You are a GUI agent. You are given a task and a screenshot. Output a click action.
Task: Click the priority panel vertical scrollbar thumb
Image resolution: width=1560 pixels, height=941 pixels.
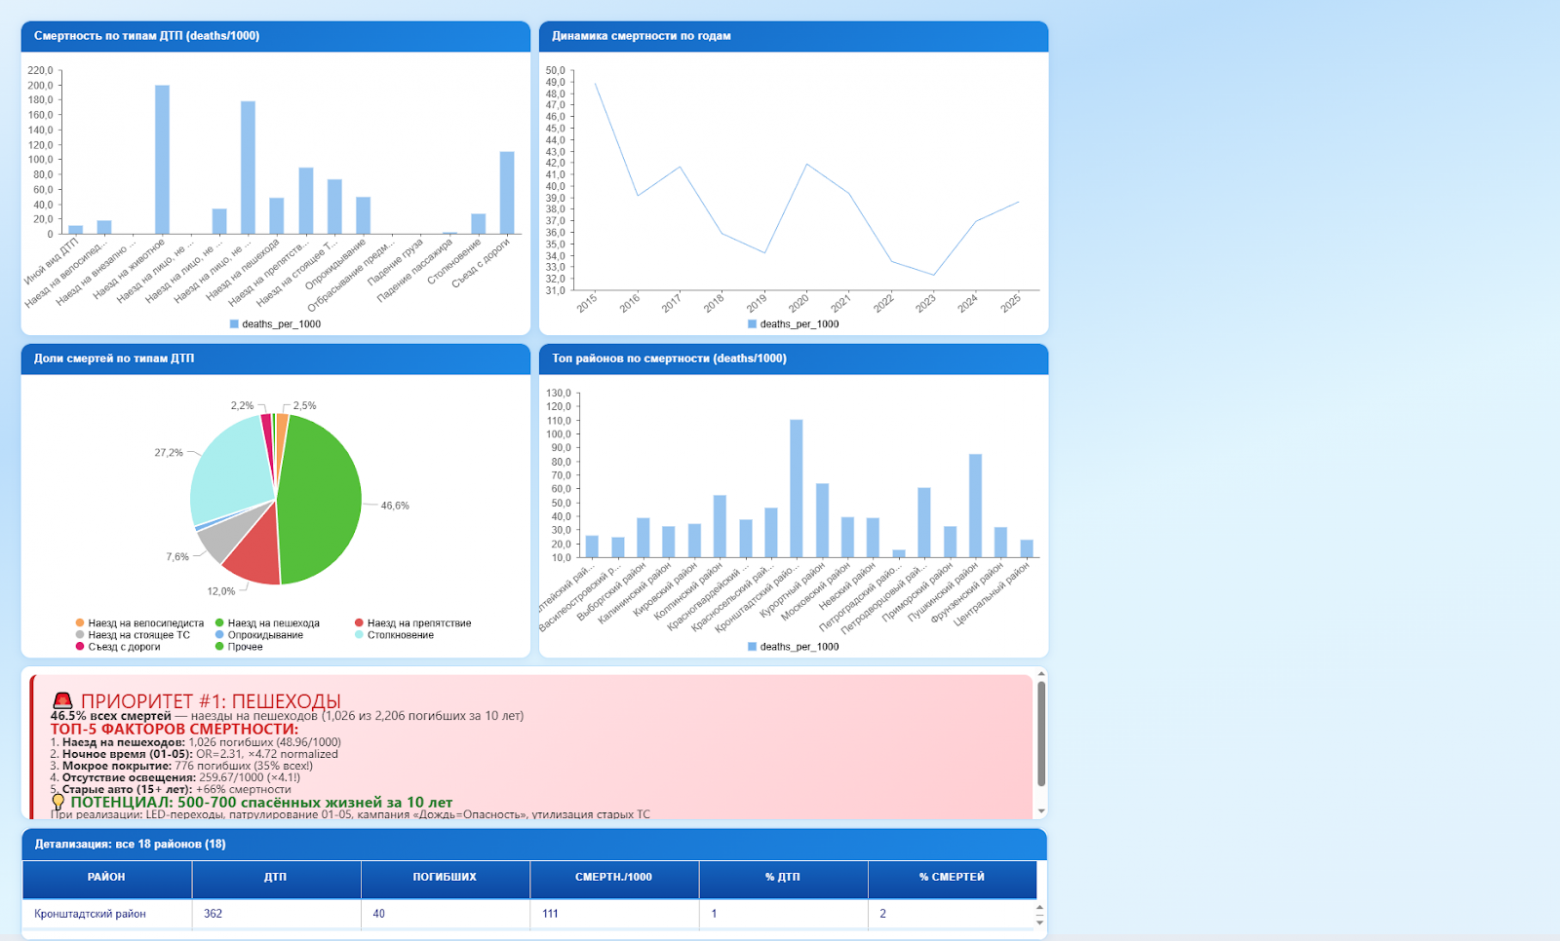pos(1041,733)
